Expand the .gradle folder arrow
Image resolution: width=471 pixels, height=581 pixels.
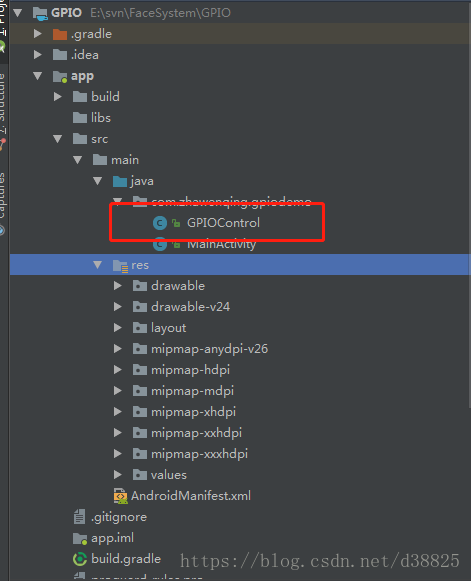(37, 34)
